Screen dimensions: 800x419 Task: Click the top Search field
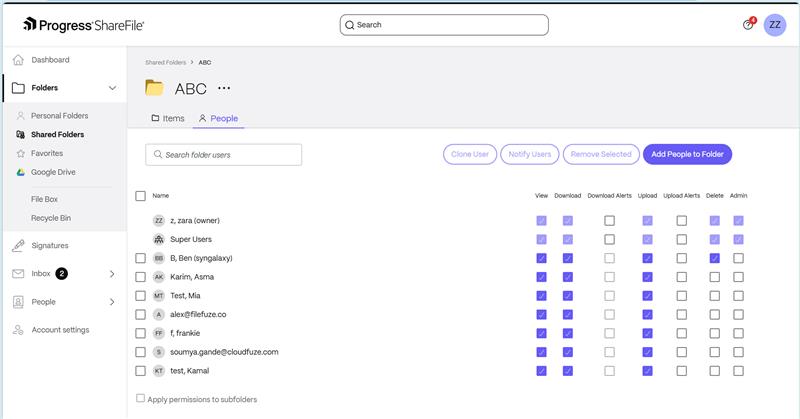tap(444, 25)
